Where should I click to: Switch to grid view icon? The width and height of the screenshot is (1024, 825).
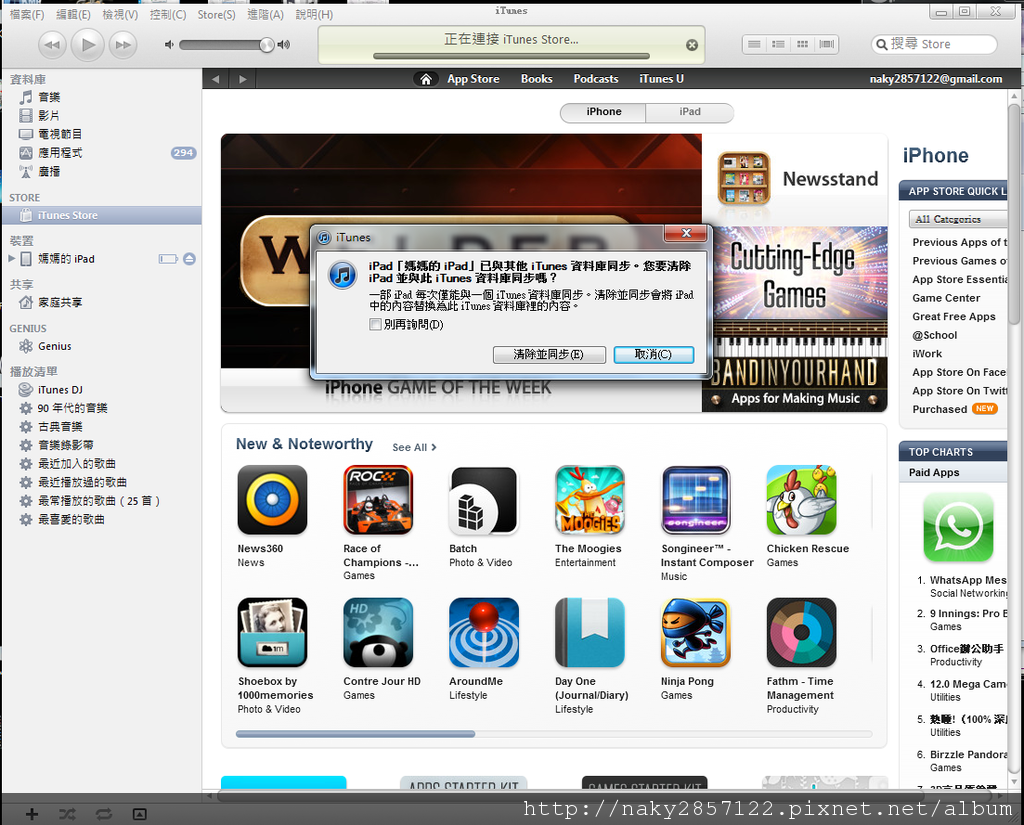pos(803,44)
